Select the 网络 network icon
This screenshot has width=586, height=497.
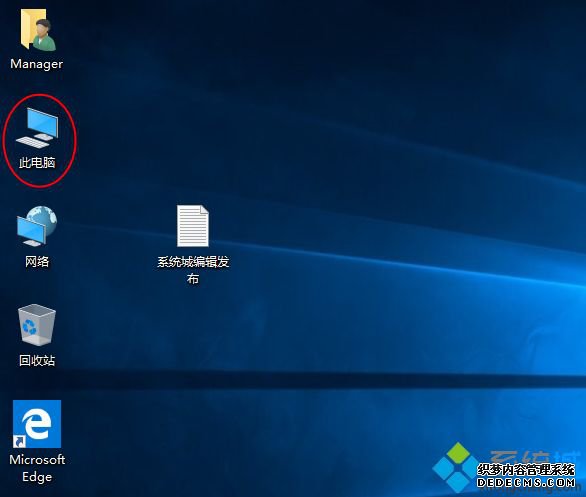pyautogui.click(x=37, y=226)
